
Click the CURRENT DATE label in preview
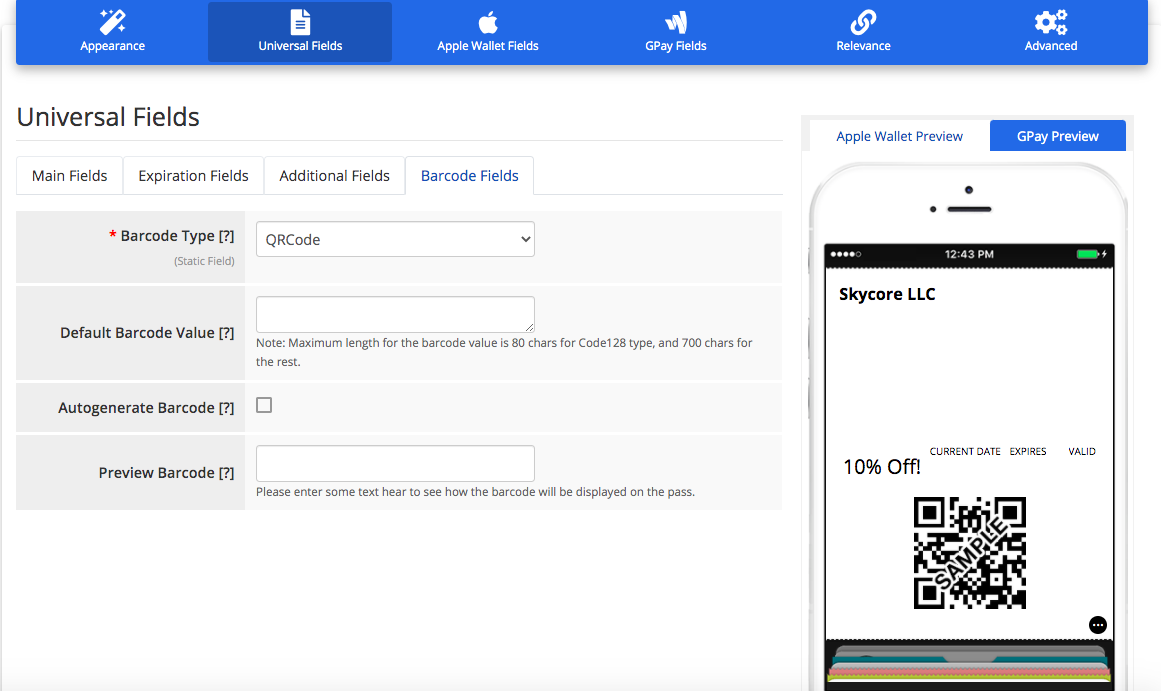(x=965, y=451)
